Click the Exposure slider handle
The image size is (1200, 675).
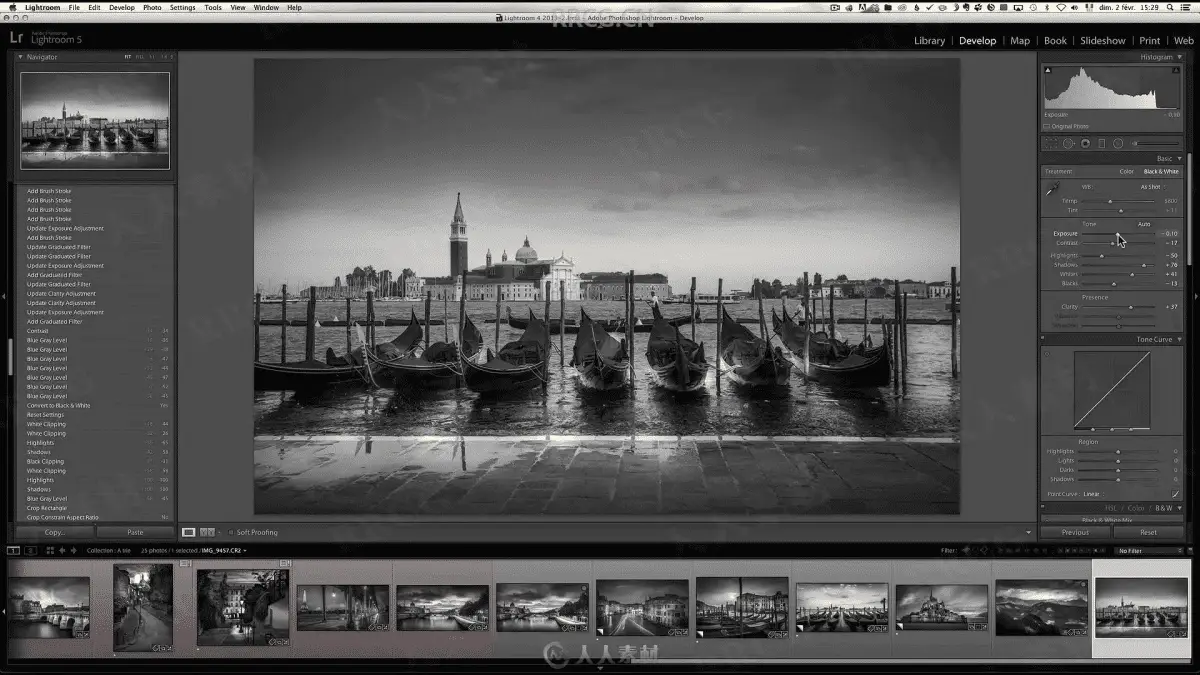1118,234
